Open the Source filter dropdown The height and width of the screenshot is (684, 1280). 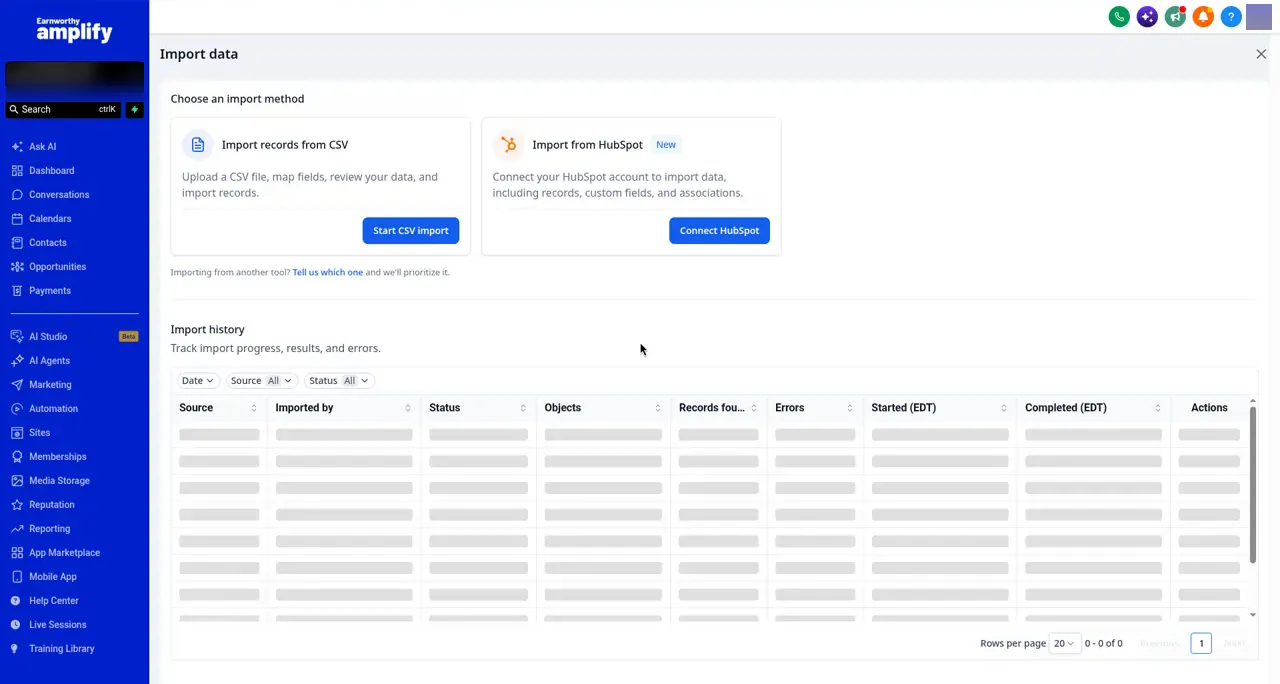pos(261,381)
